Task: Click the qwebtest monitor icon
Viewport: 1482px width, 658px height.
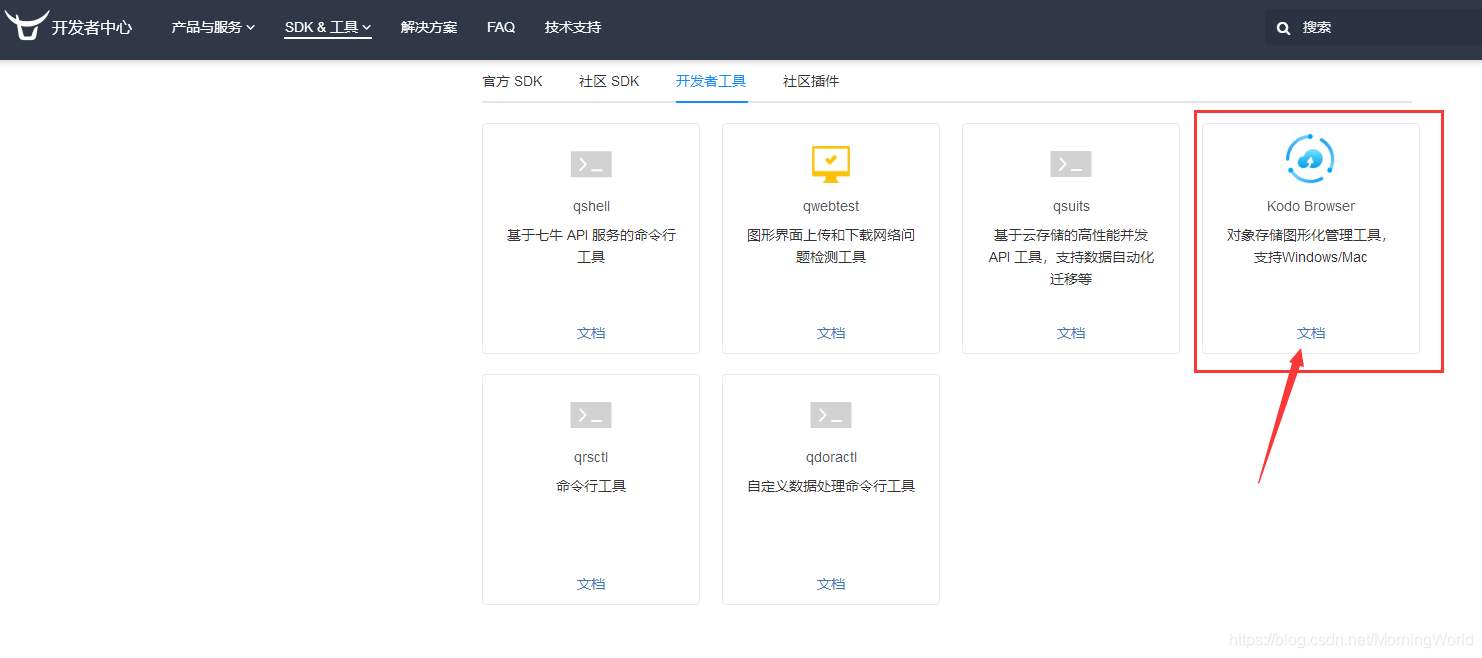Action: coord(831,163)
